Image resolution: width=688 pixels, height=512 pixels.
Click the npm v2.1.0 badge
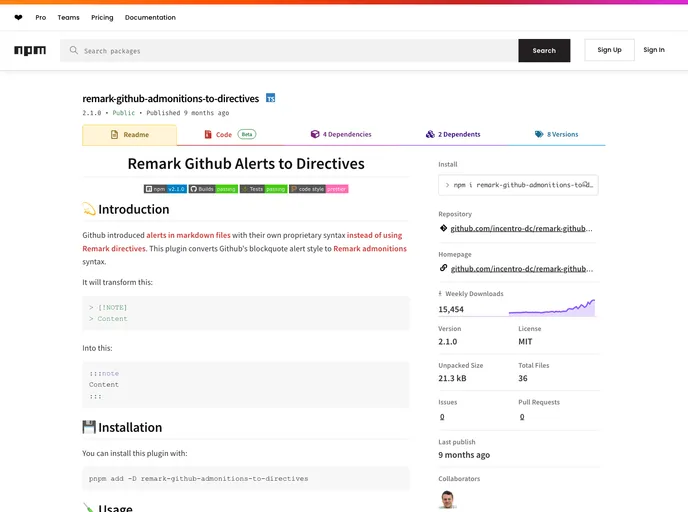[x=165, y=189]
